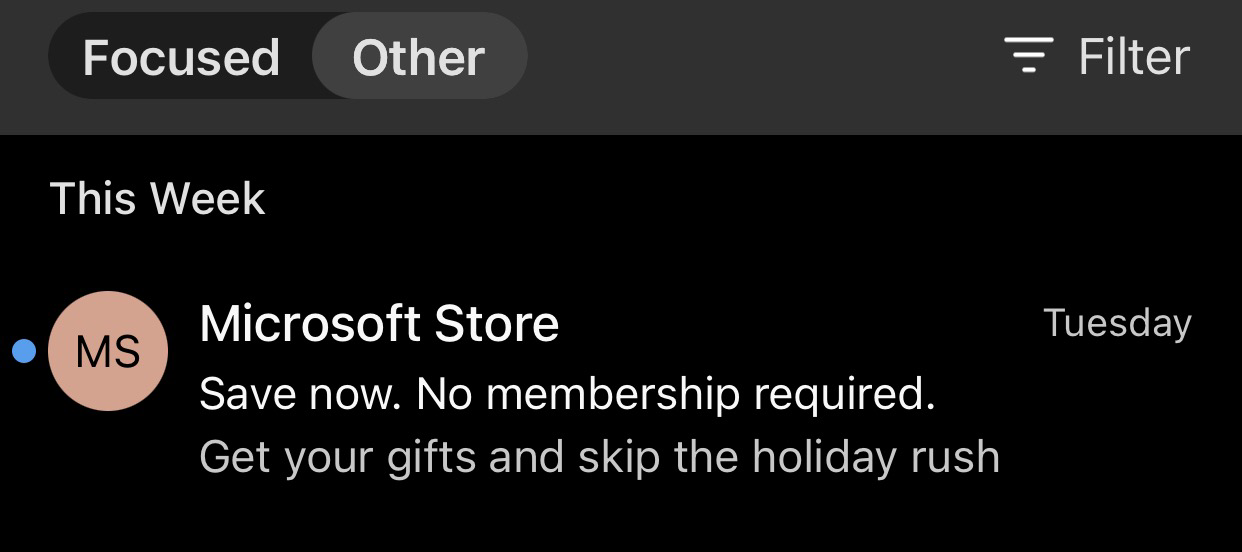The width and height of the screenshot is (1242, 552).
Task: Open the Filter options menu
Action: pos(1097,56)
